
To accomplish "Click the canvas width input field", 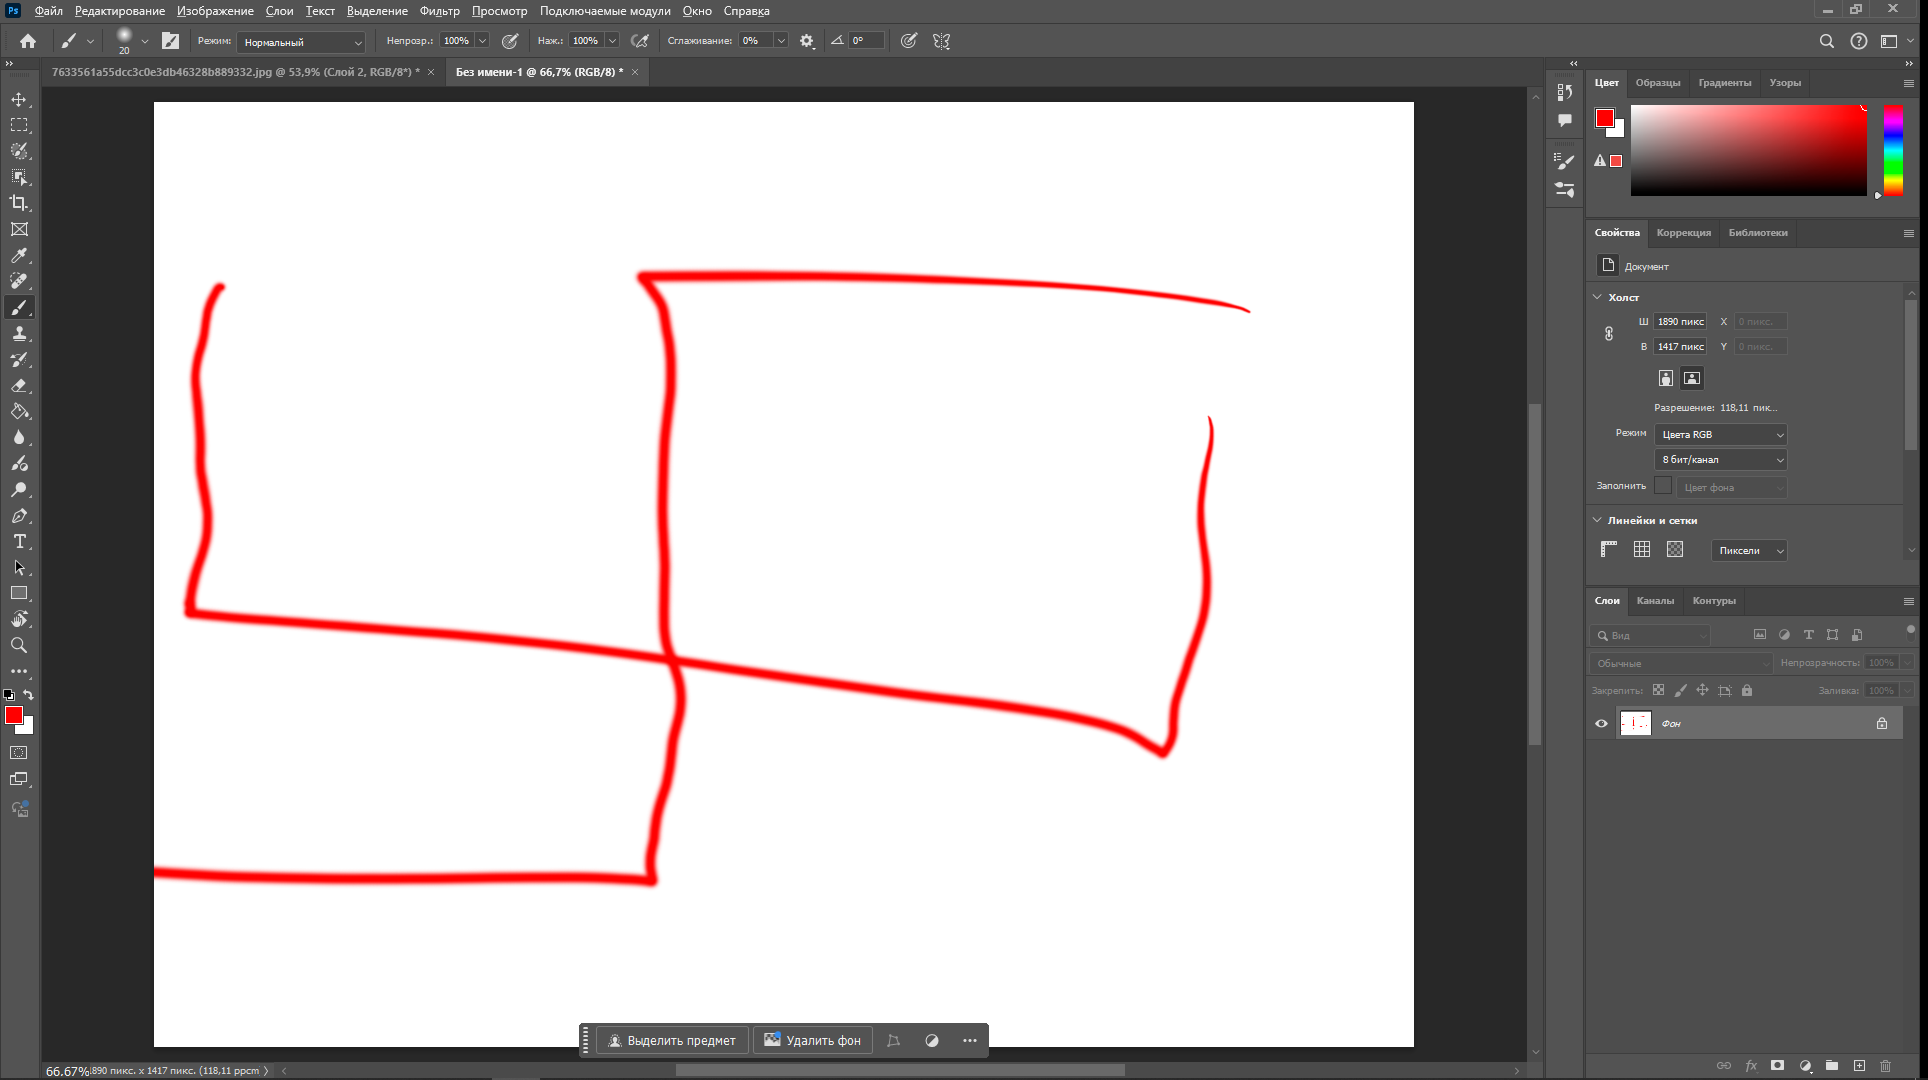I will click(1680, 321).
